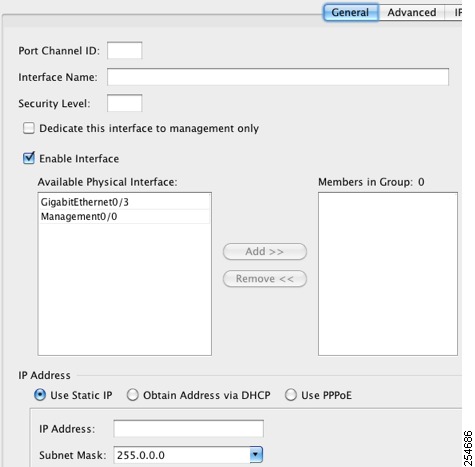Click the Subnet Mask 255.0.0.0 combo box
475x467 pixels.
coord(188,455)
